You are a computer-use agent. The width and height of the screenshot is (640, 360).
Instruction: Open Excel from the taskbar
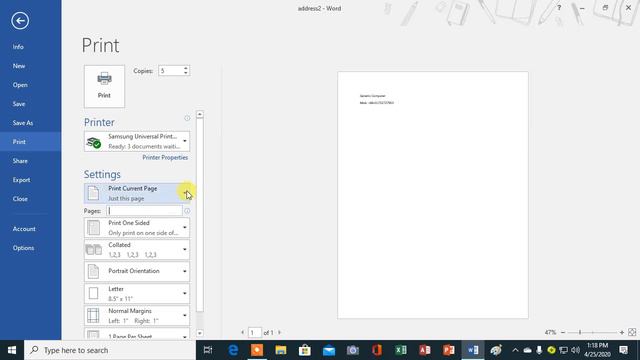point(401,350)
